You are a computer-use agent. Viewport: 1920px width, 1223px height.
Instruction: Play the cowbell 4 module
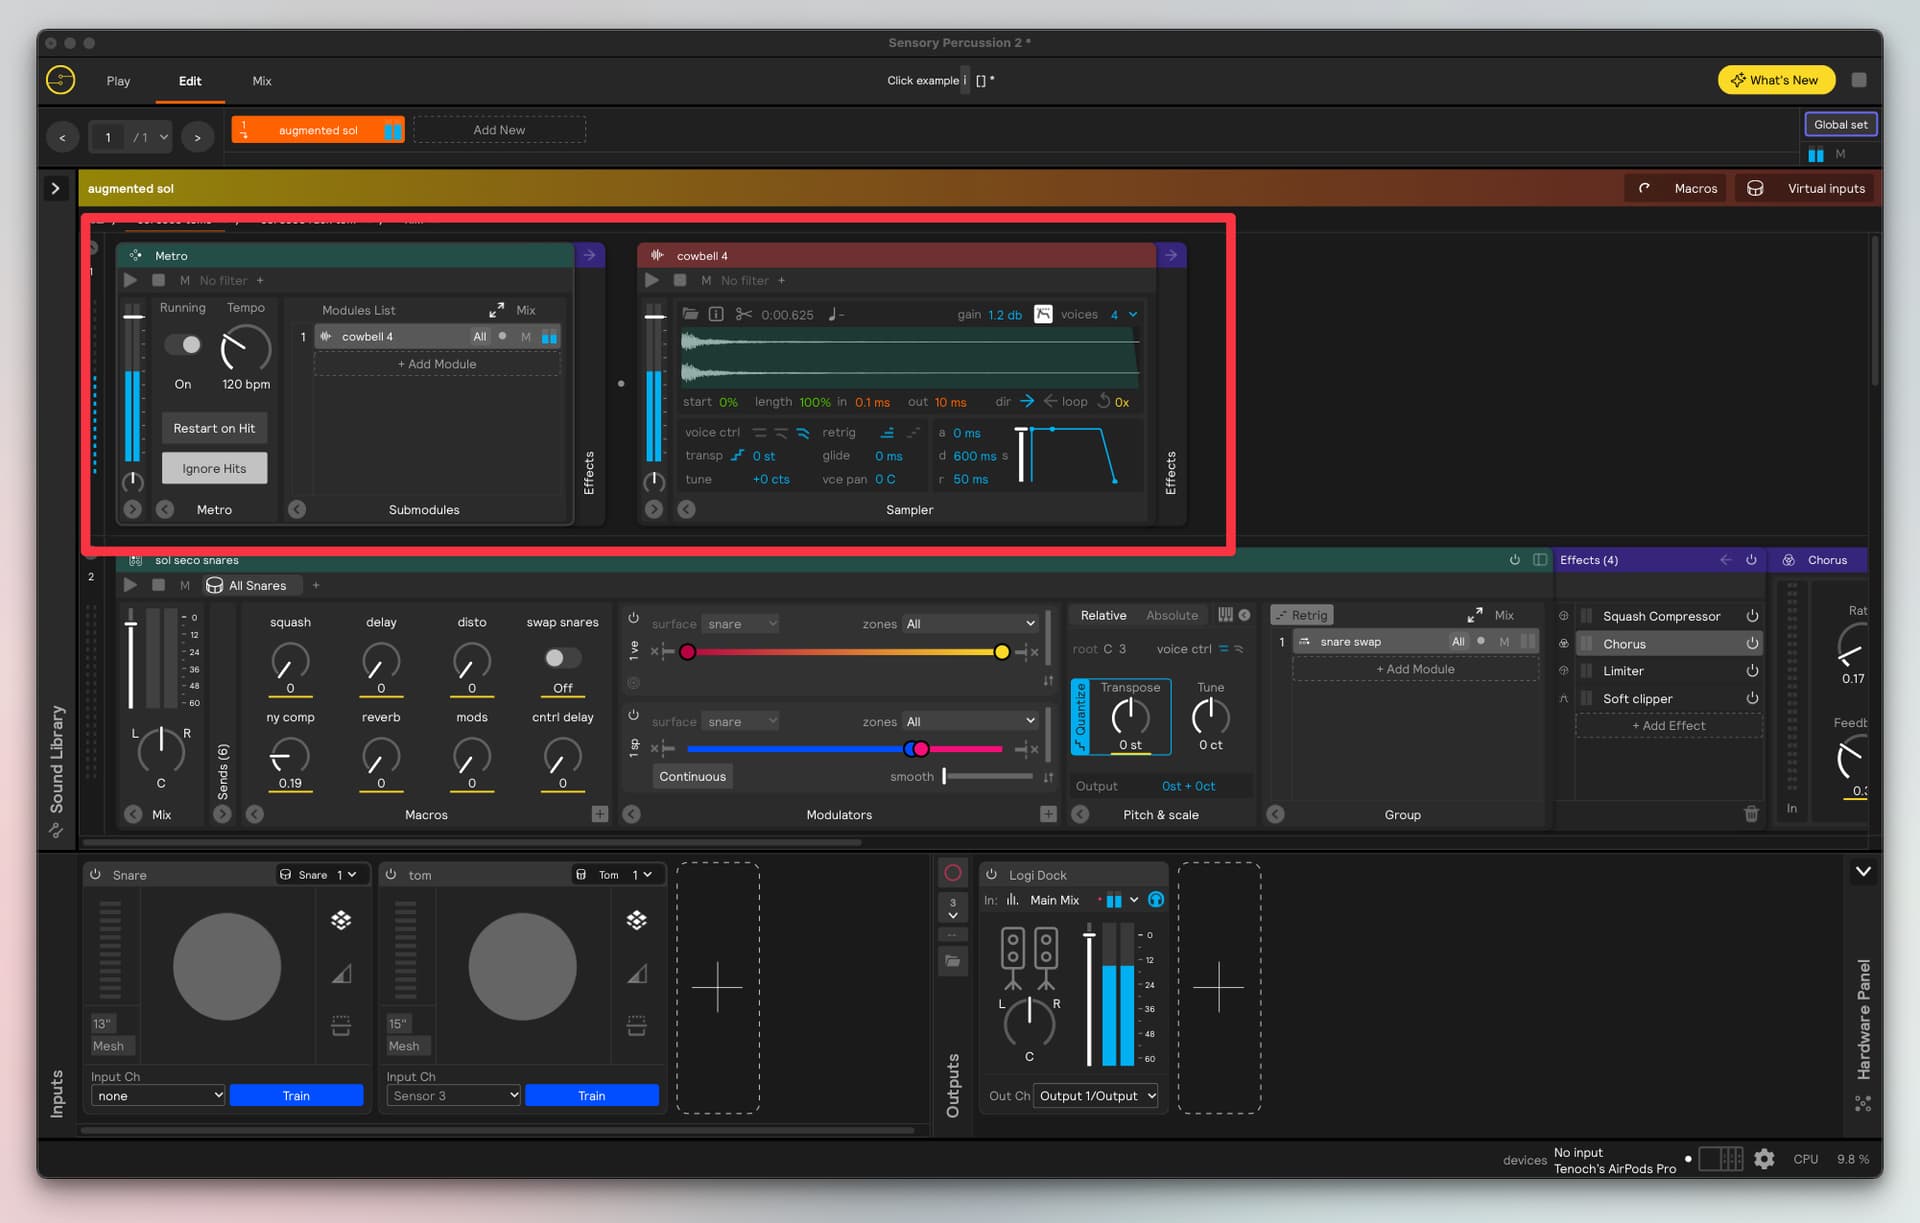click(652, 281)
